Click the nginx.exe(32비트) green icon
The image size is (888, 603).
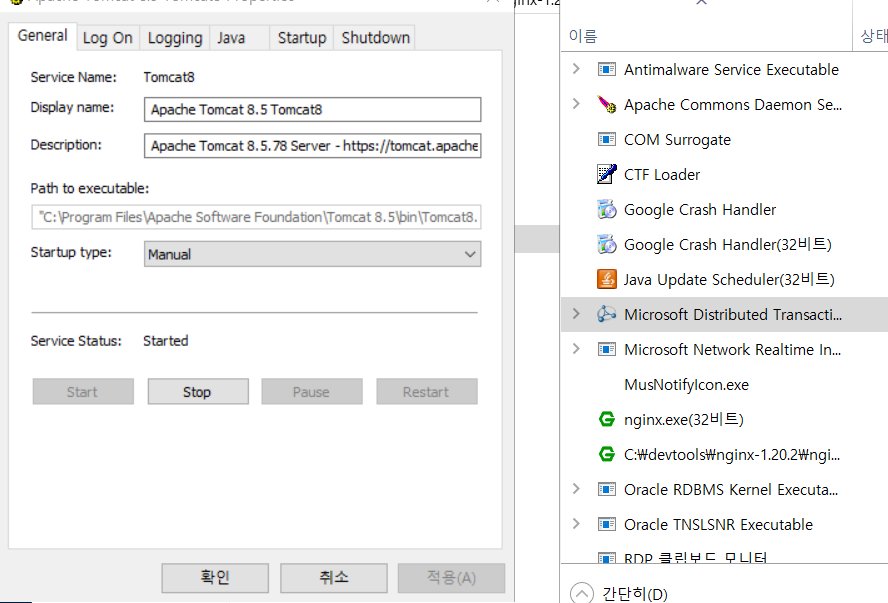607,420
